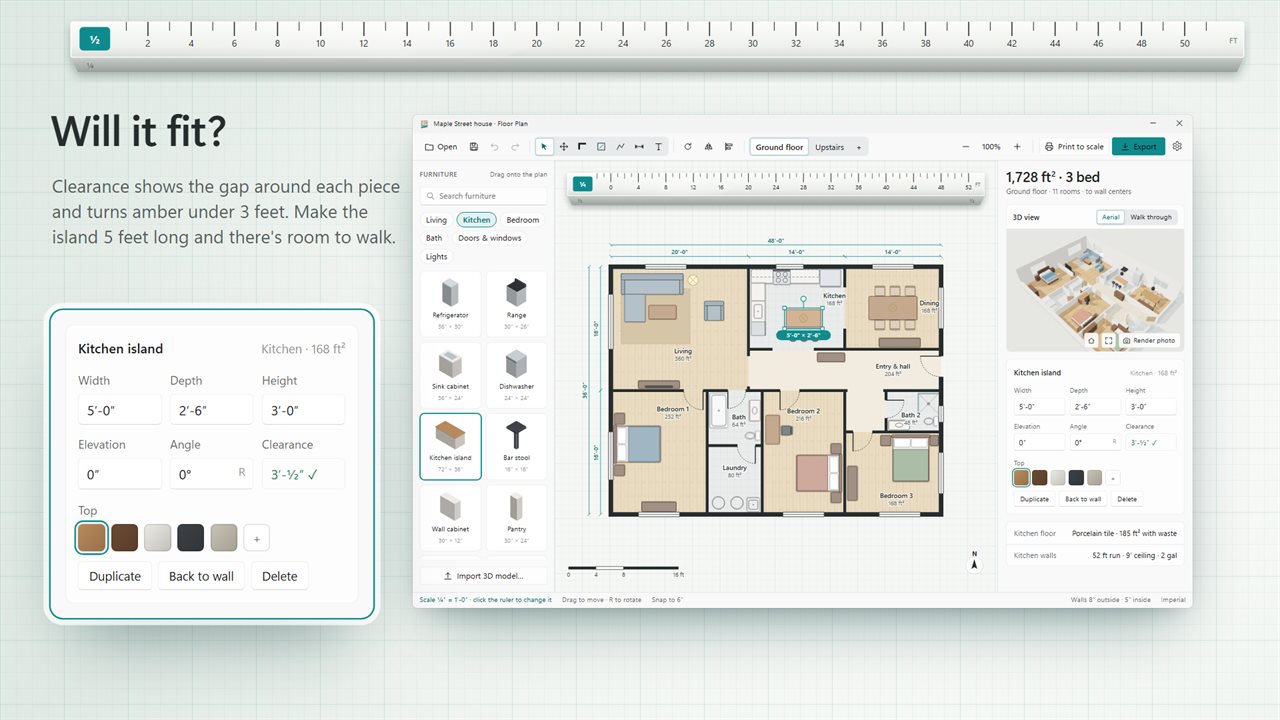The height and width of the screenshot is (720, 1280).
Task: Click Print to scale
Action: click(1074, 146)
